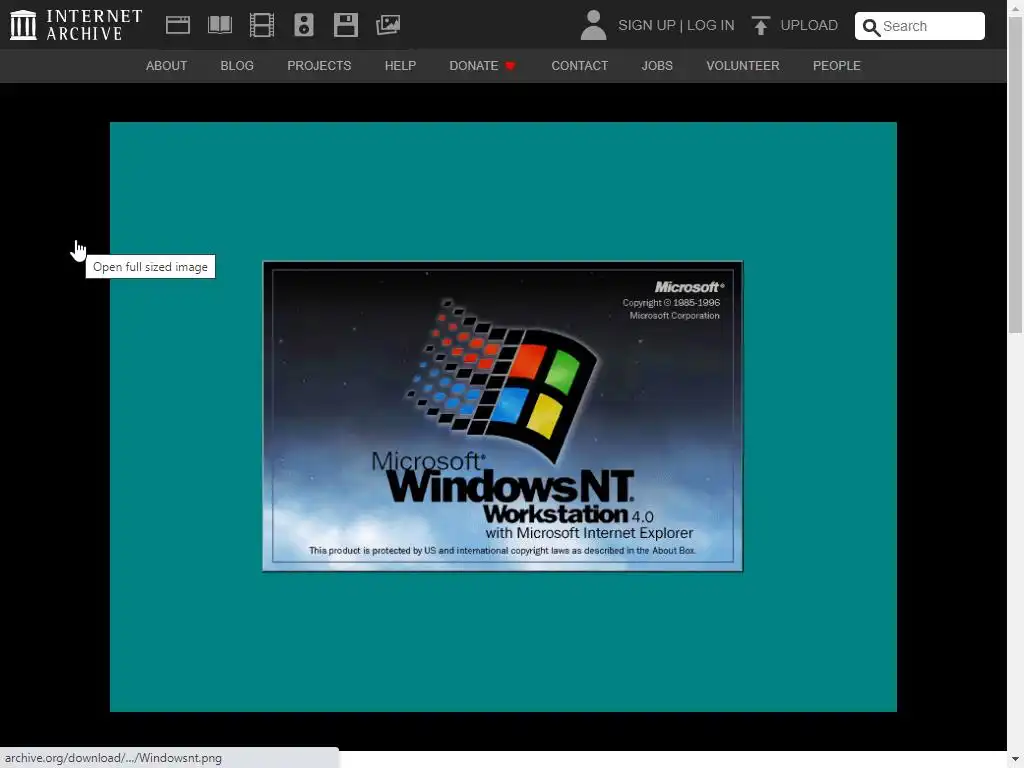The width and height of the screenshot is (1024, 768).
Task: Open the Internet Archive home logo
Action: pyautogui.click(x=76, y=25)
